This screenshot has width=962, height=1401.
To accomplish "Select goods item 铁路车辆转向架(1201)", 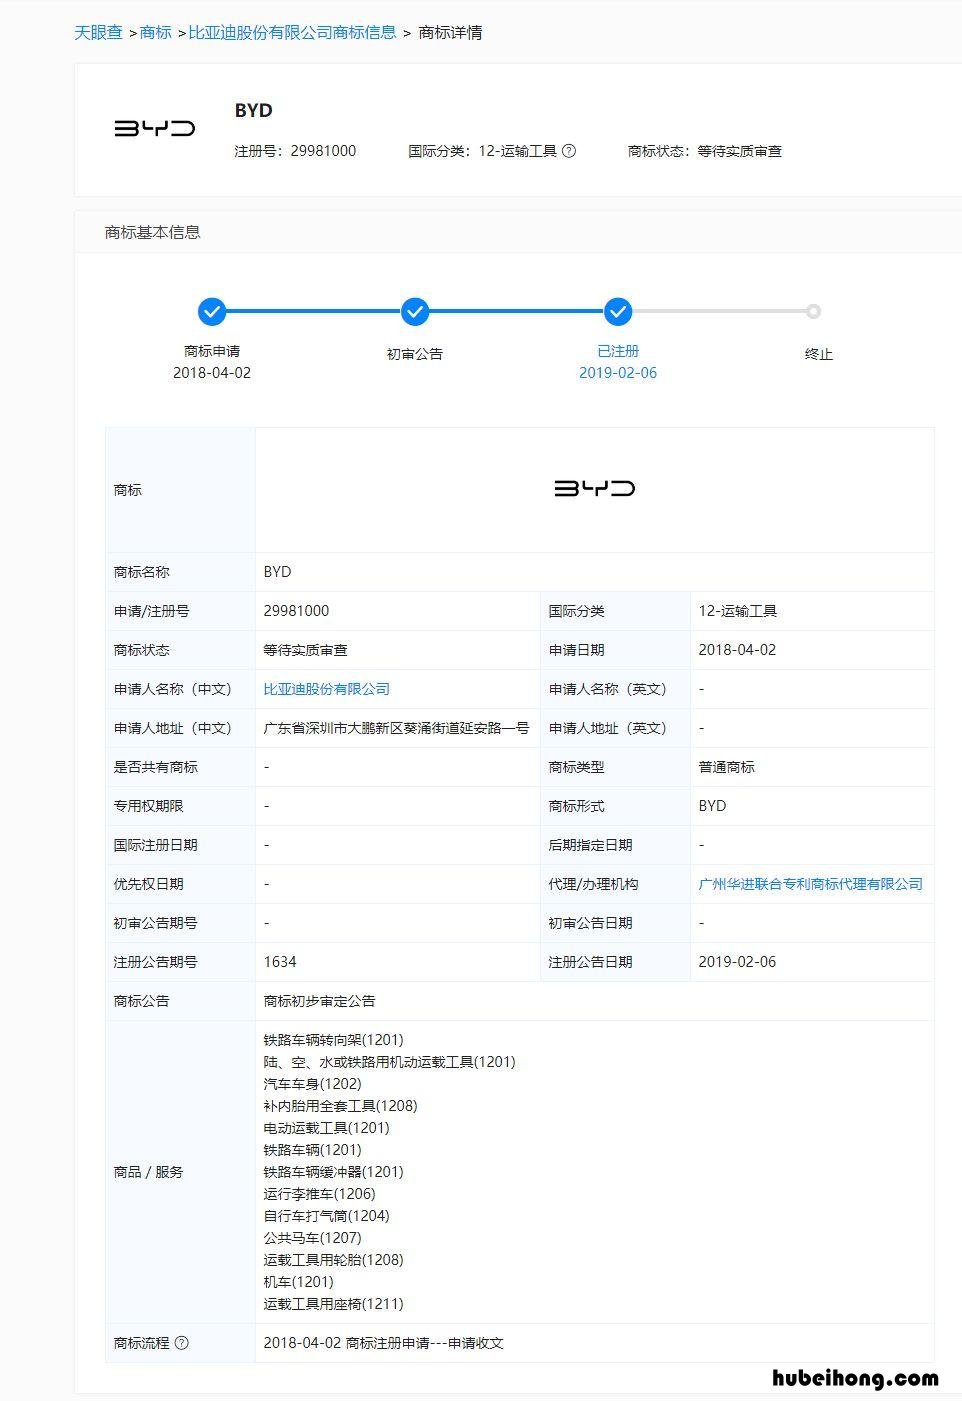I will pyautogui.click(x=333, y=1040).
